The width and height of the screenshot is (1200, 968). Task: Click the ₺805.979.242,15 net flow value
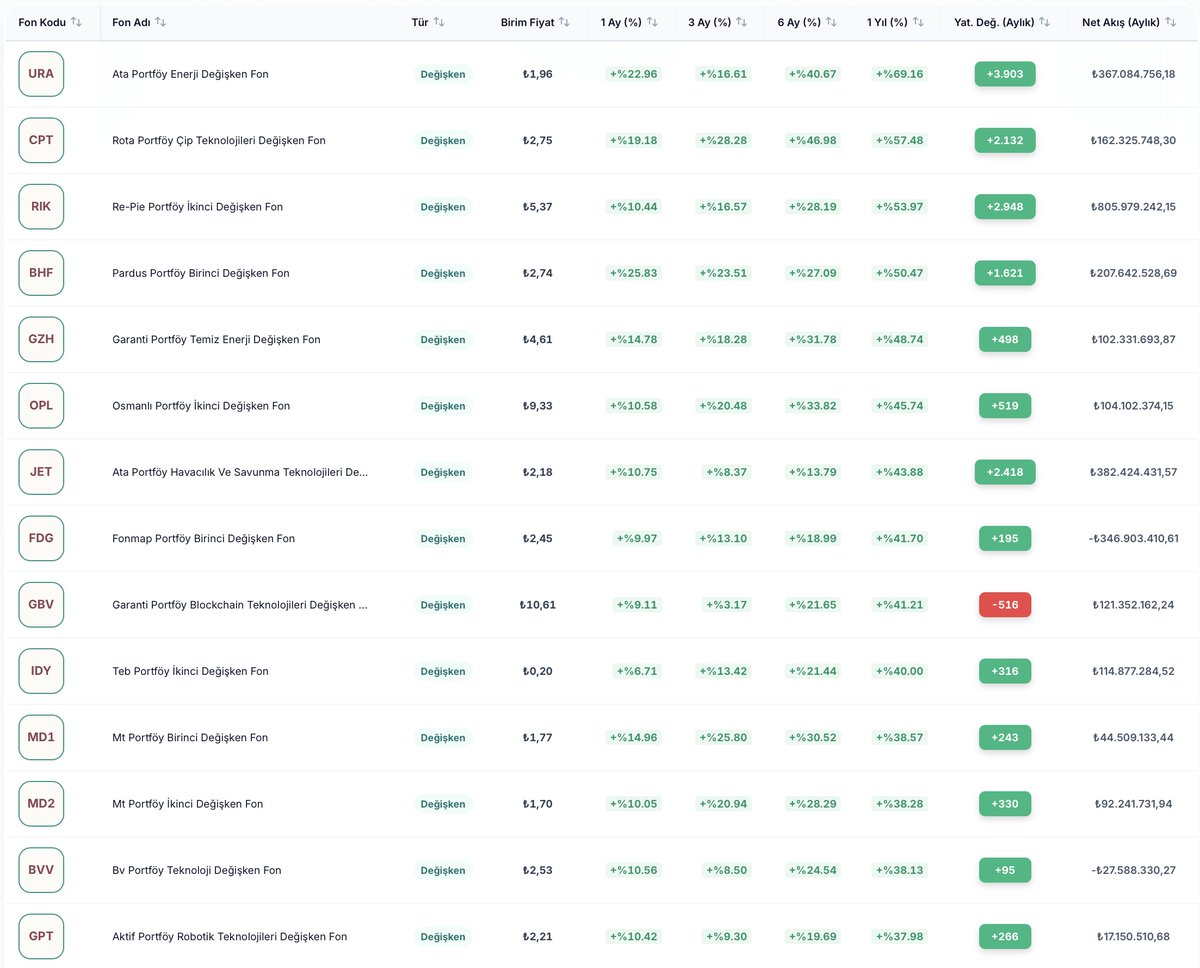(1133, 207)
